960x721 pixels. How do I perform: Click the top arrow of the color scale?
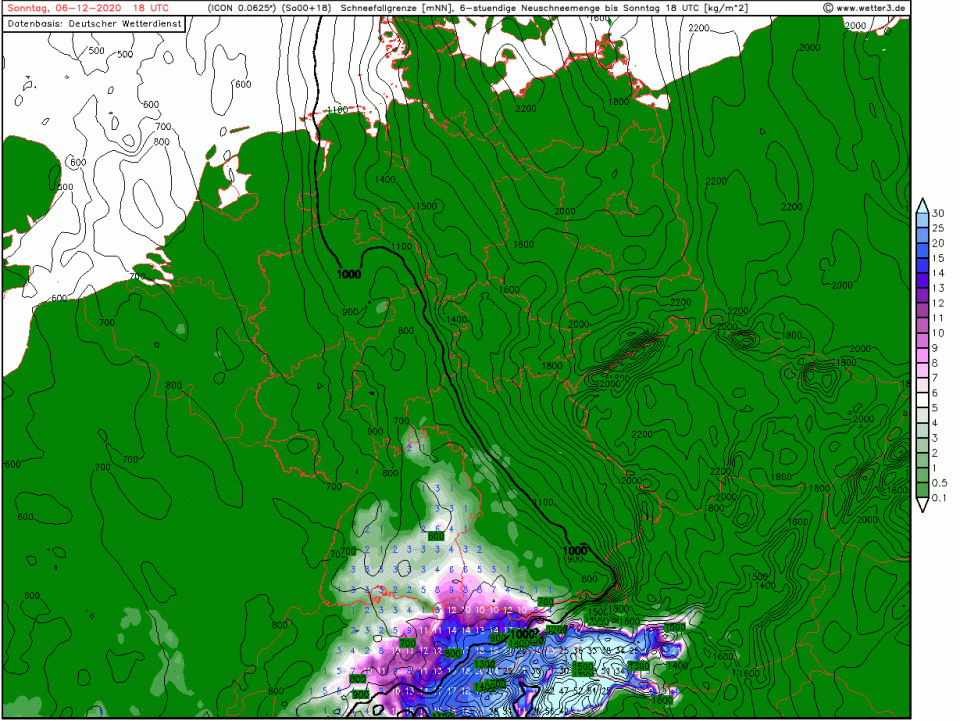pyautogui.click(x=924, y=205)
